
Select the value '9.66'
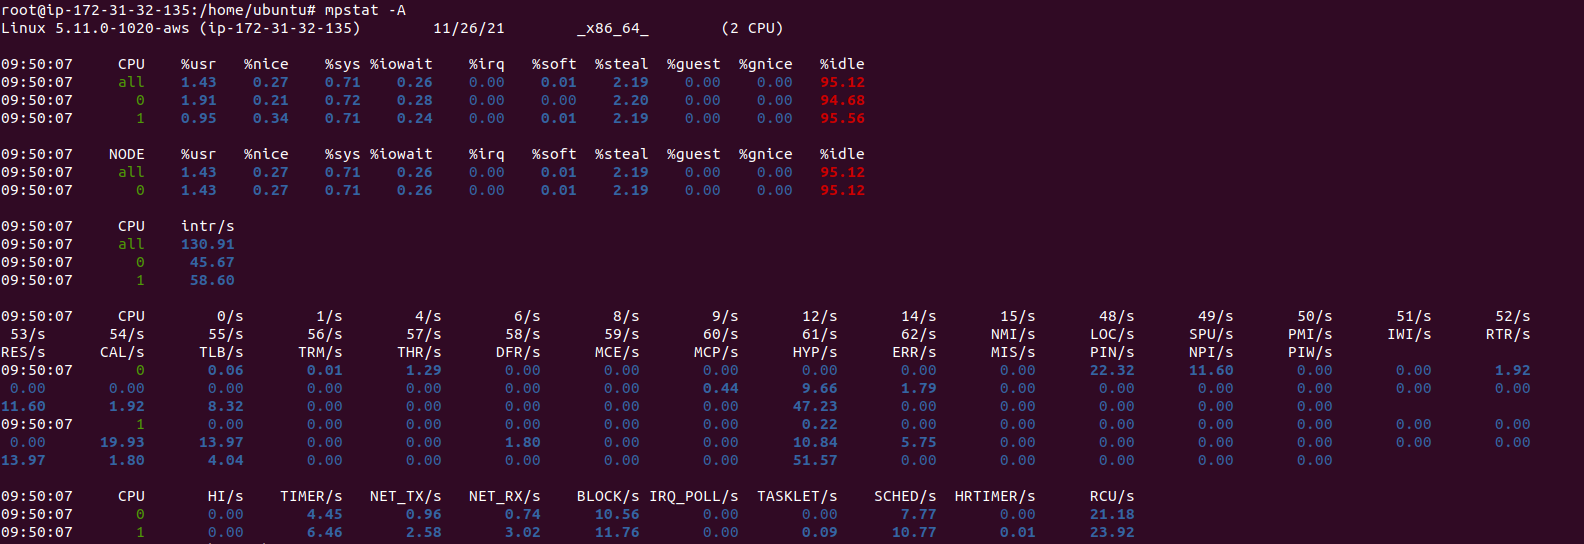[x=820, y=388]
